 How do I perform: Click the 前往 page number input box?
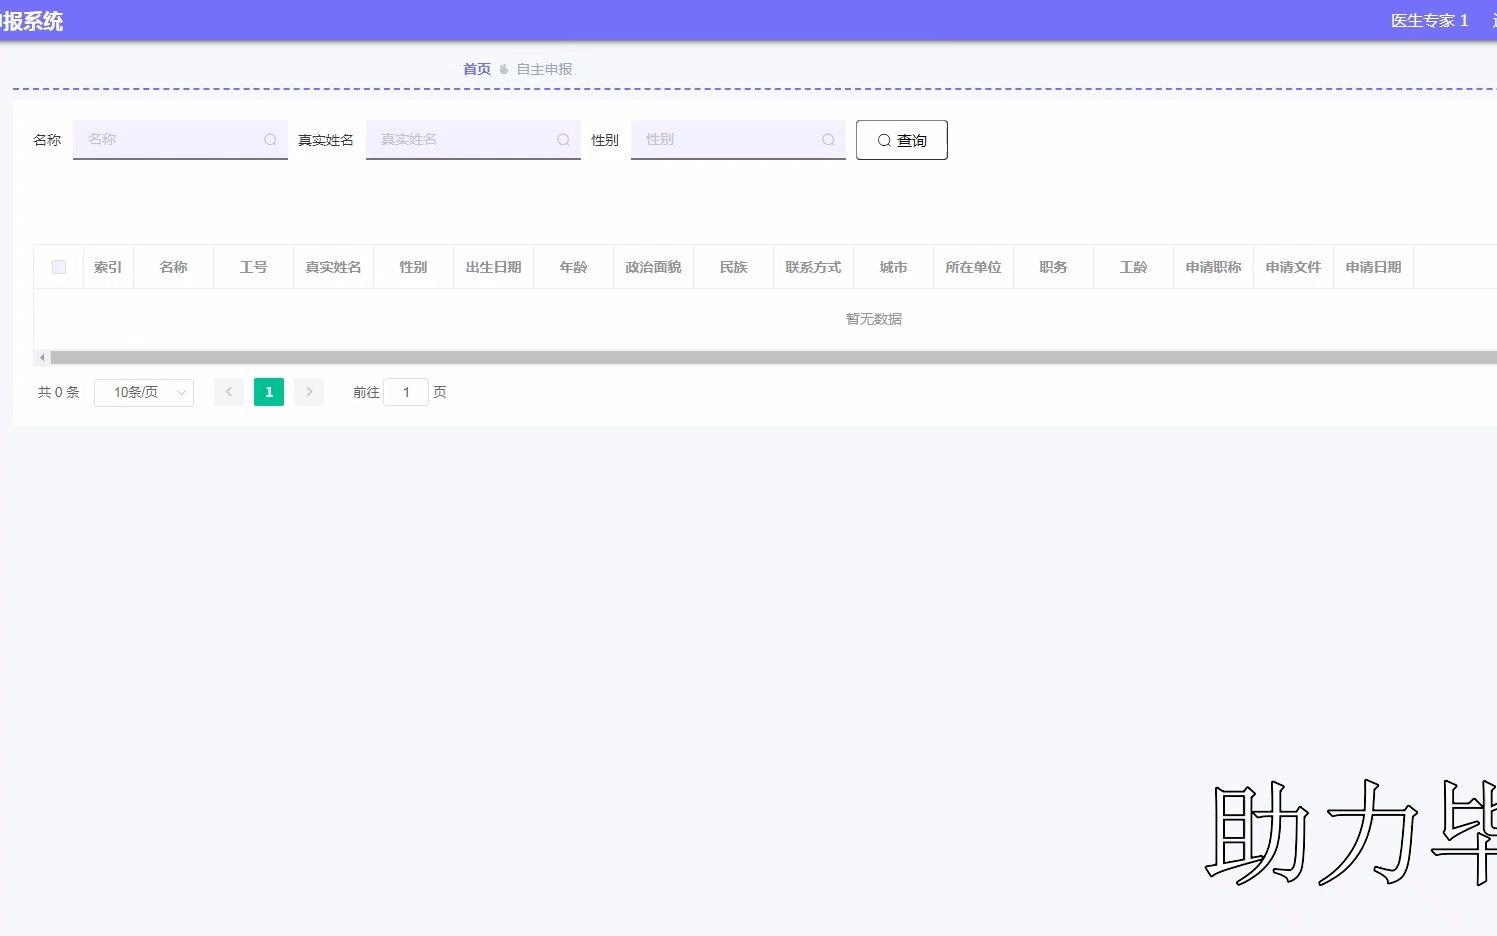coord(406,391)
